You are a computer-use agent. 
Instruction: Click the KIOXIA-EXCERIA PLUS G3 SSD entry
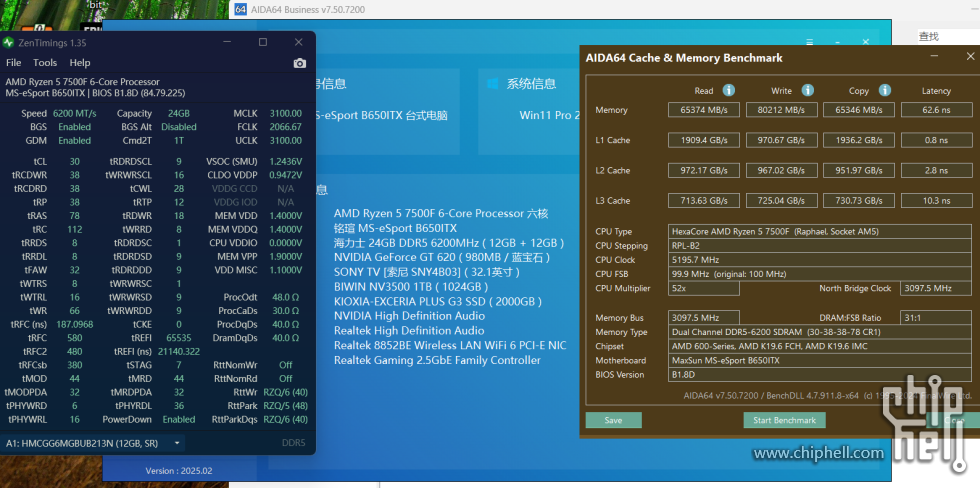point(438,302)
